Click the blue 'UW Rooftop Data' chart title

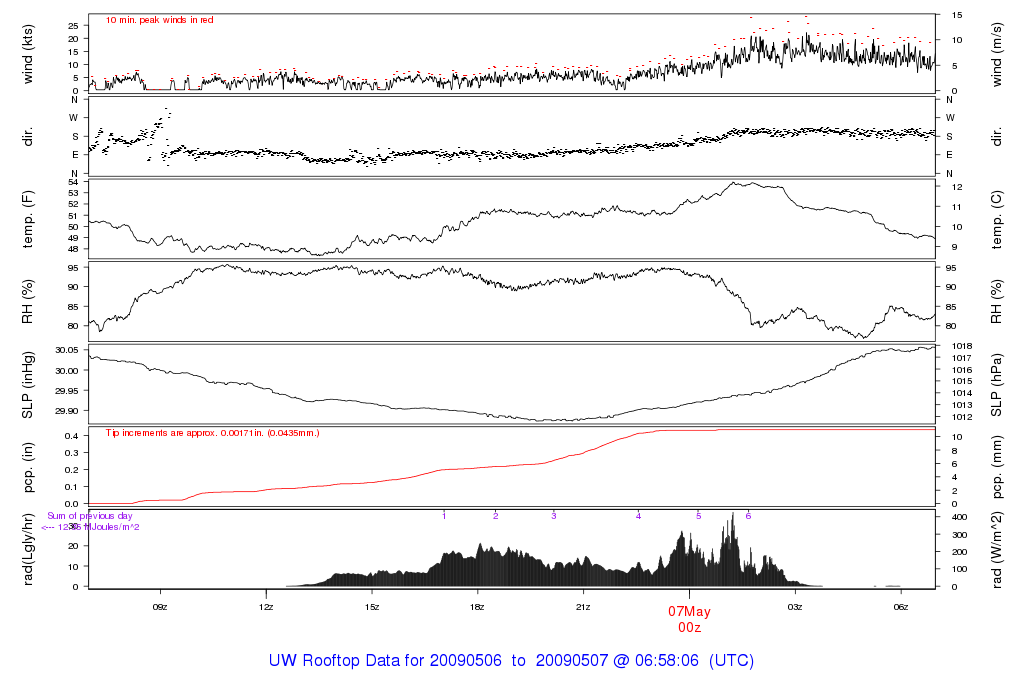[x=511, y=660]
